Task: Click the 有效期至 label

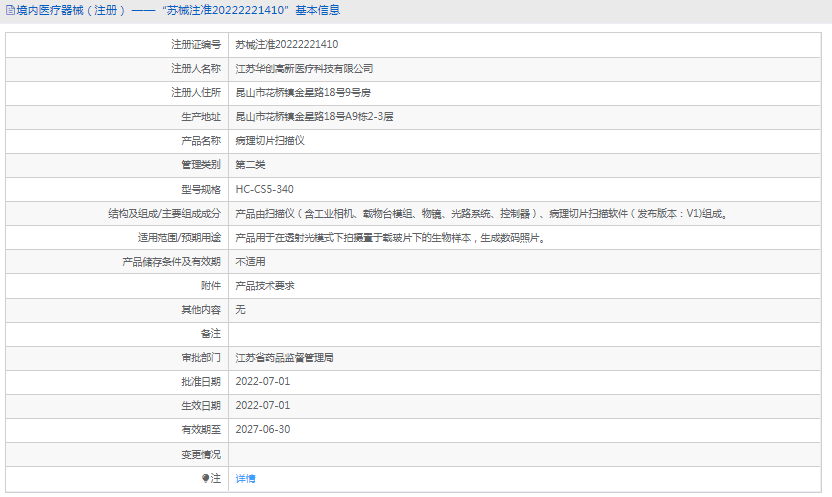Action: pyautogui.click(x=201, y=430)
